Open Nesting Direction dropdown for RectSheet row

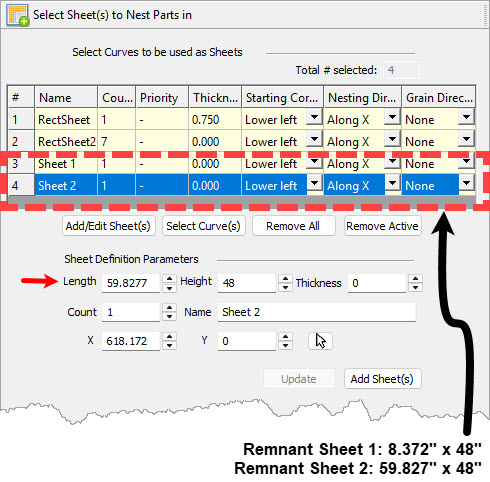click(392, 117)
